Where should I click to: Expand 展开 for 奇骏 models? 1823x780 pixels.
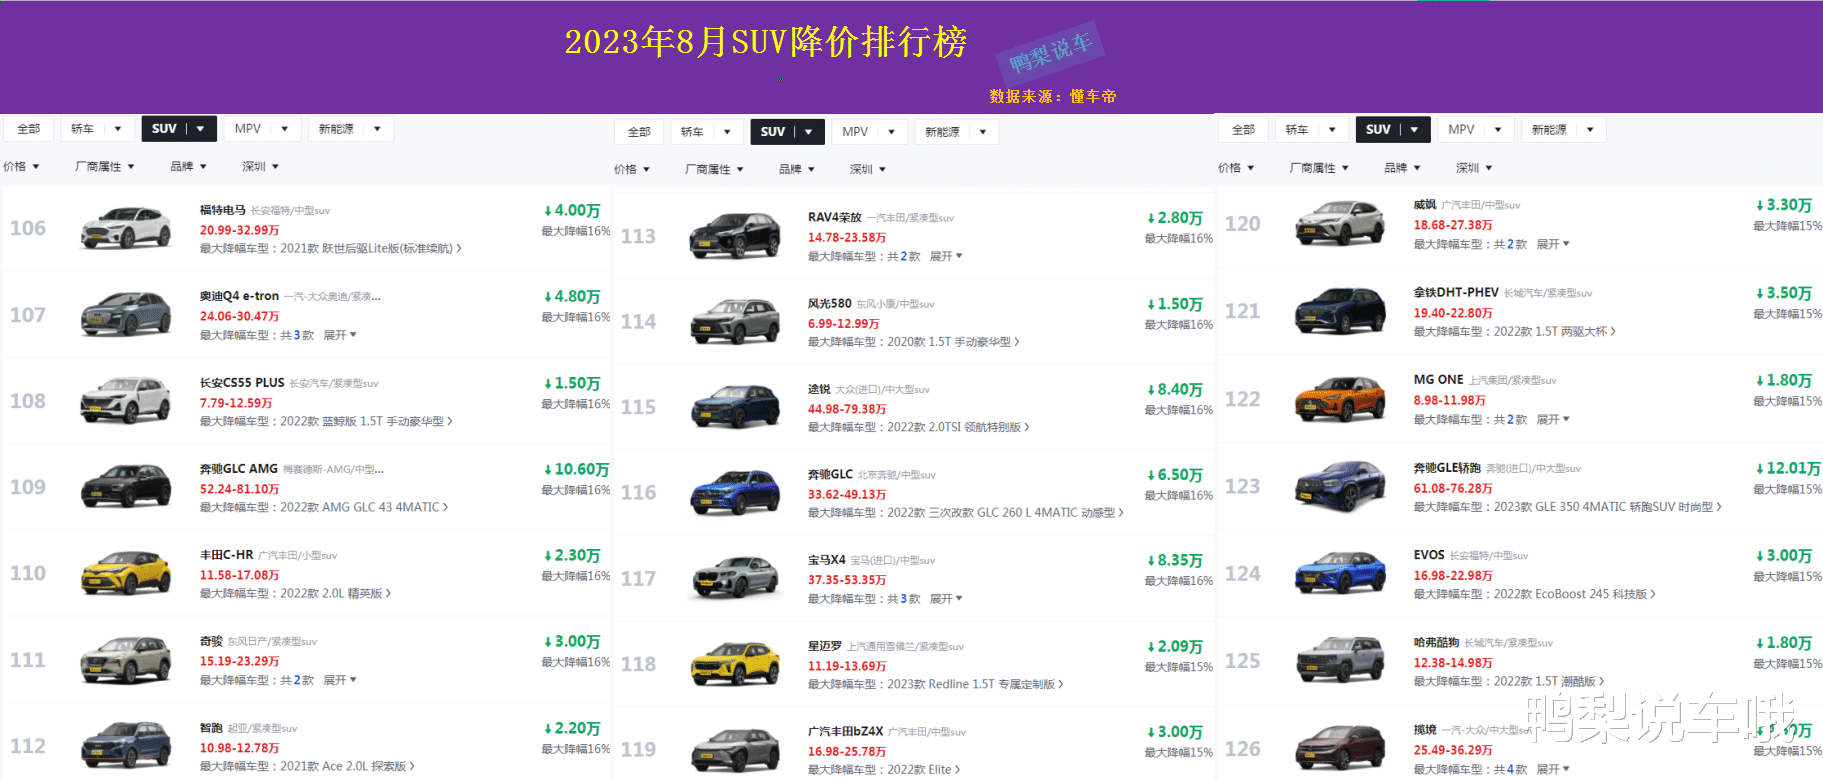pyautogui.click(x=340, y=680)
